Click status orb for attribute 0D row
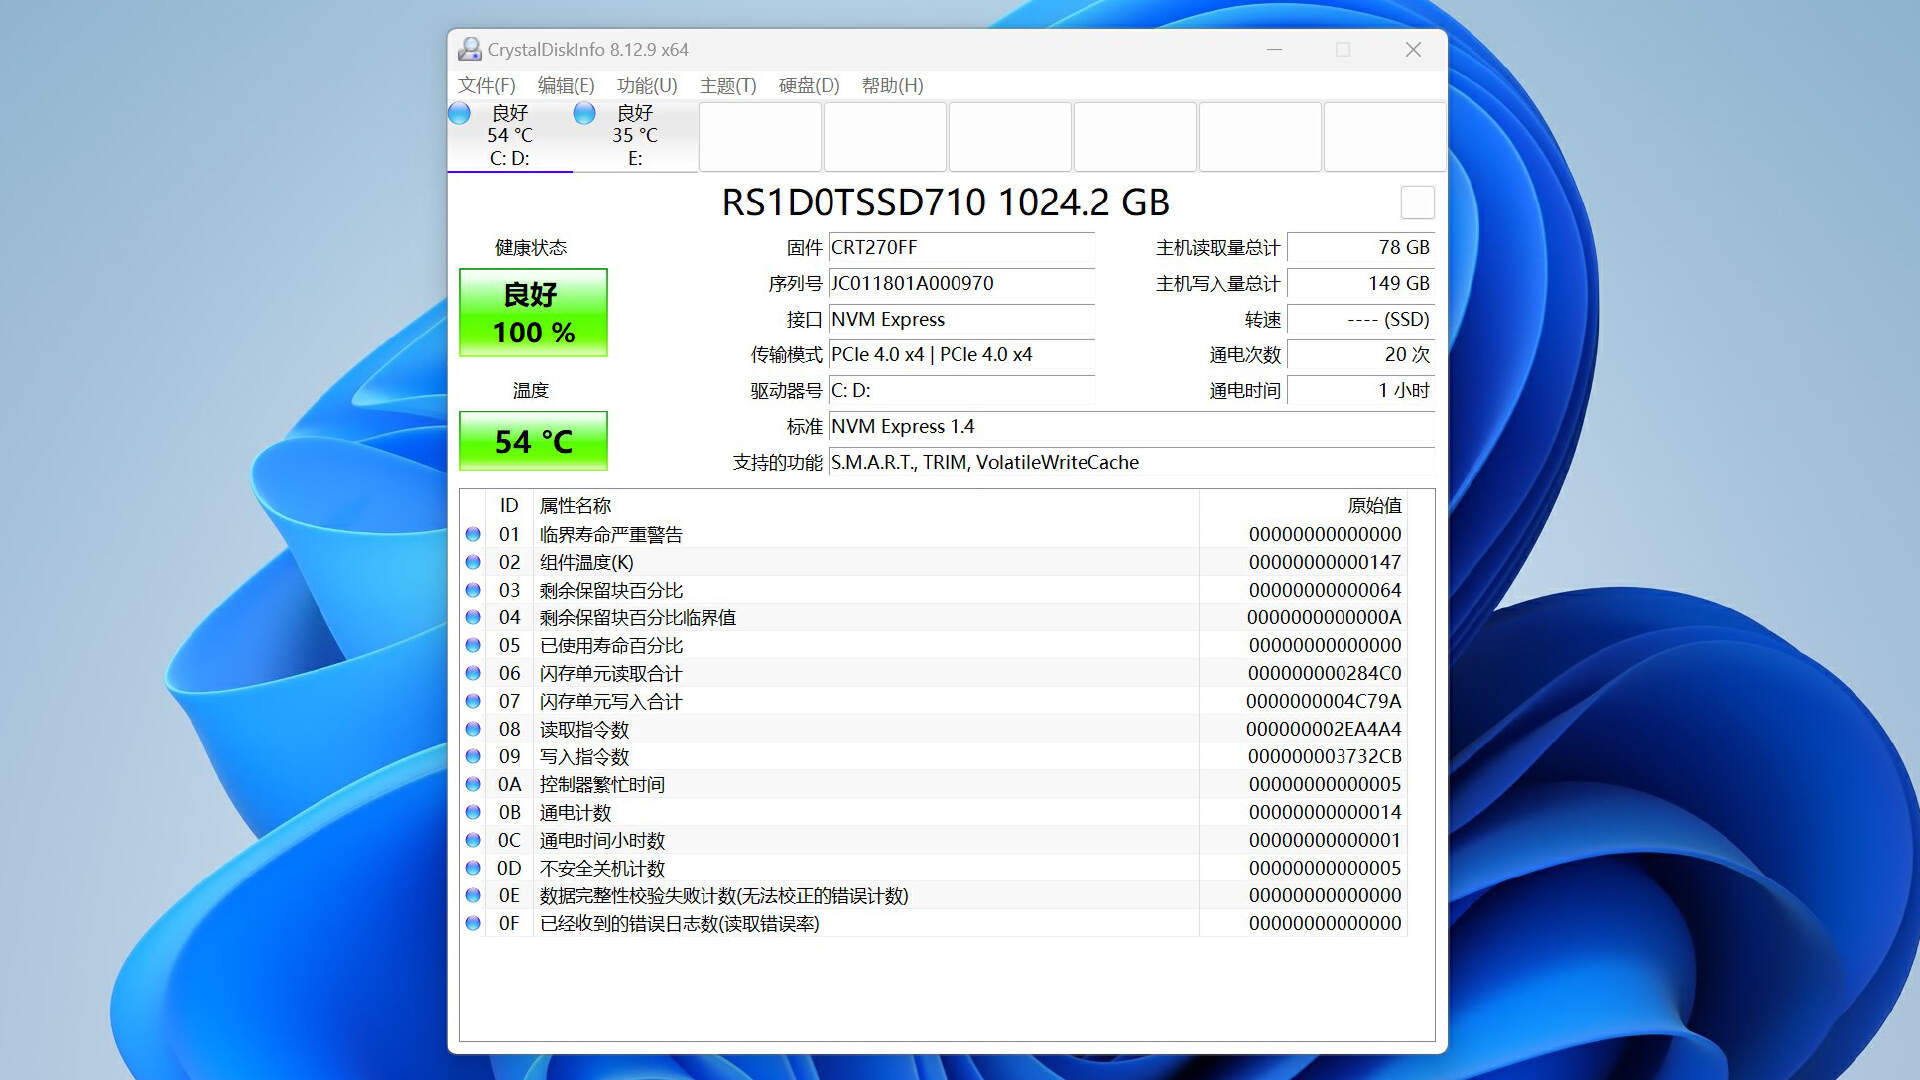This screenshot has height=1080, width=1920. point(473,868)
